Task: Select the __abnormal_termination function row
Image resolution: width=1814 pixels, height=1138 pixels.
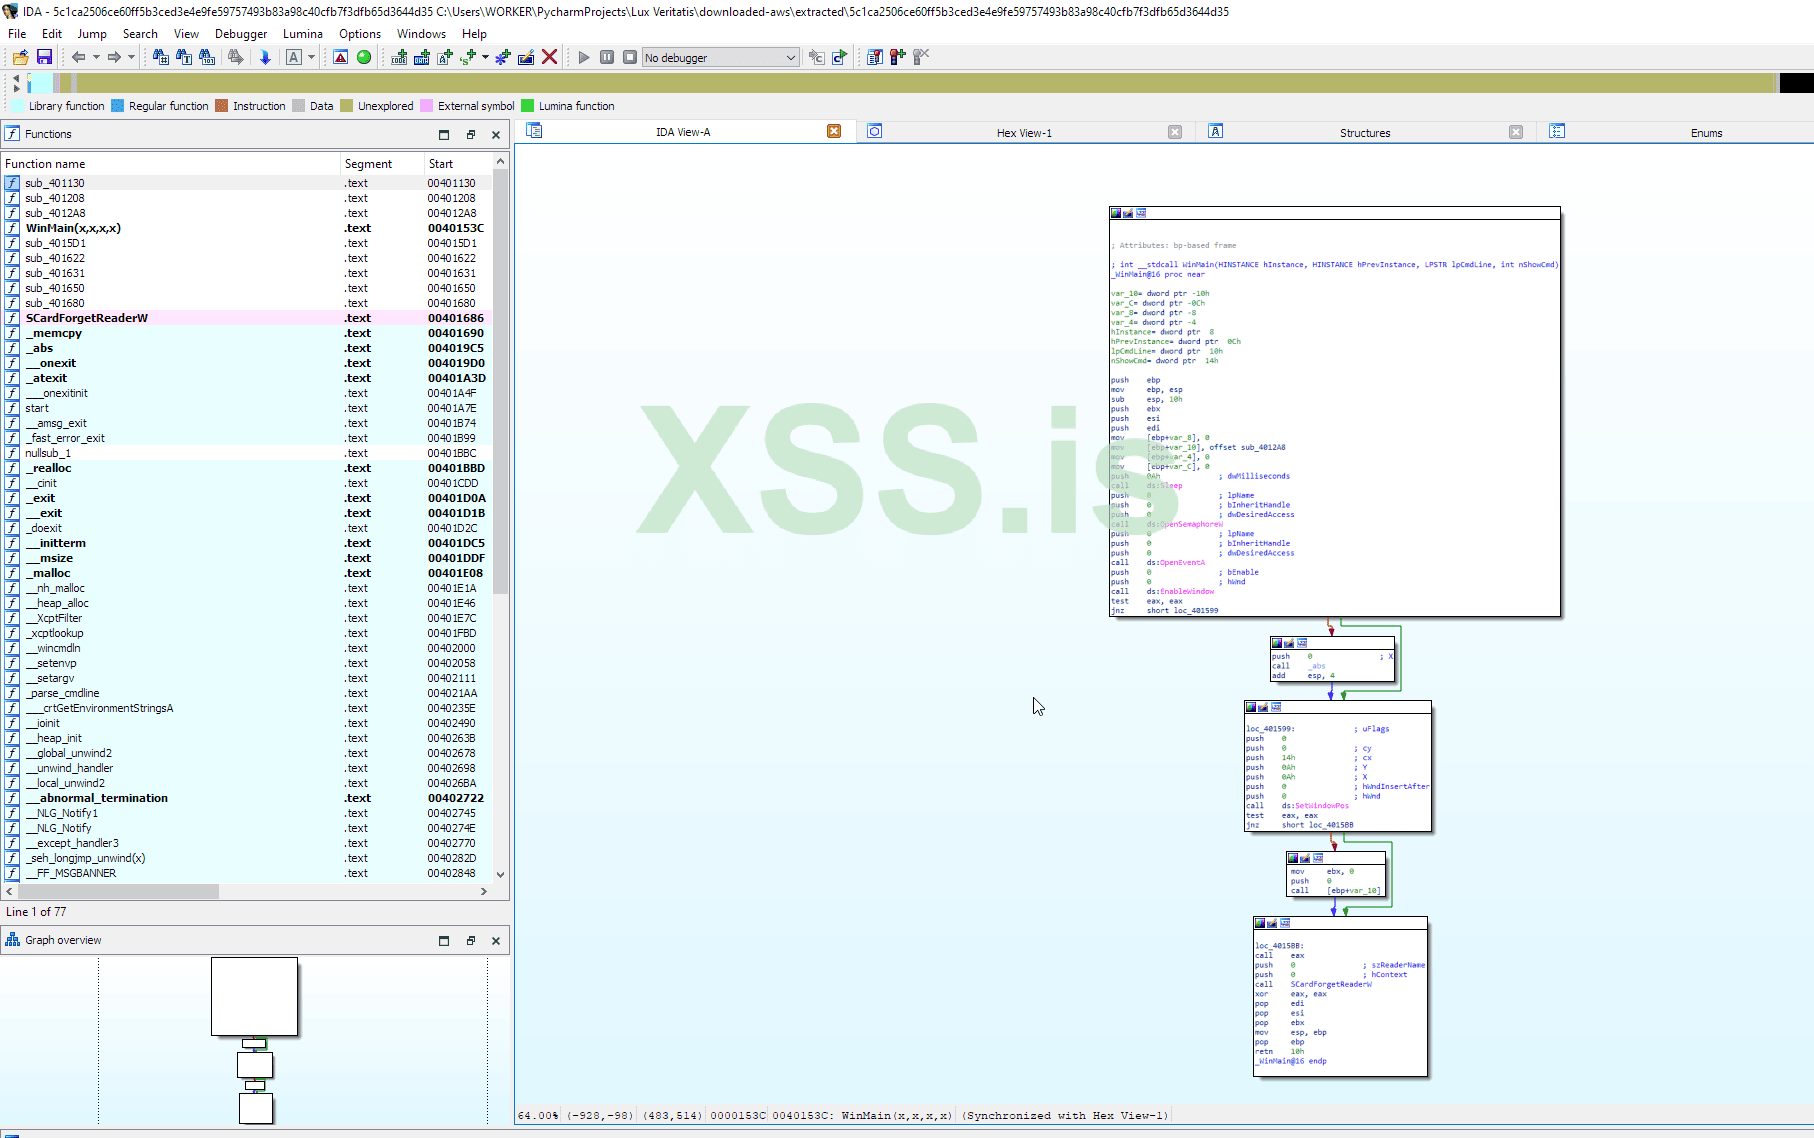Action: pos(247,798)
